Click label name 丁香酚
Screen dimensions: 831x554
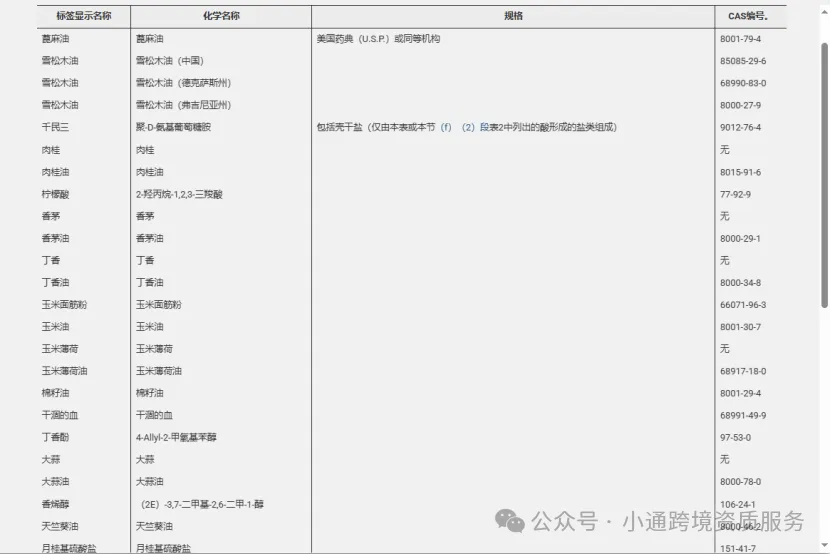[x=55, y=437]
